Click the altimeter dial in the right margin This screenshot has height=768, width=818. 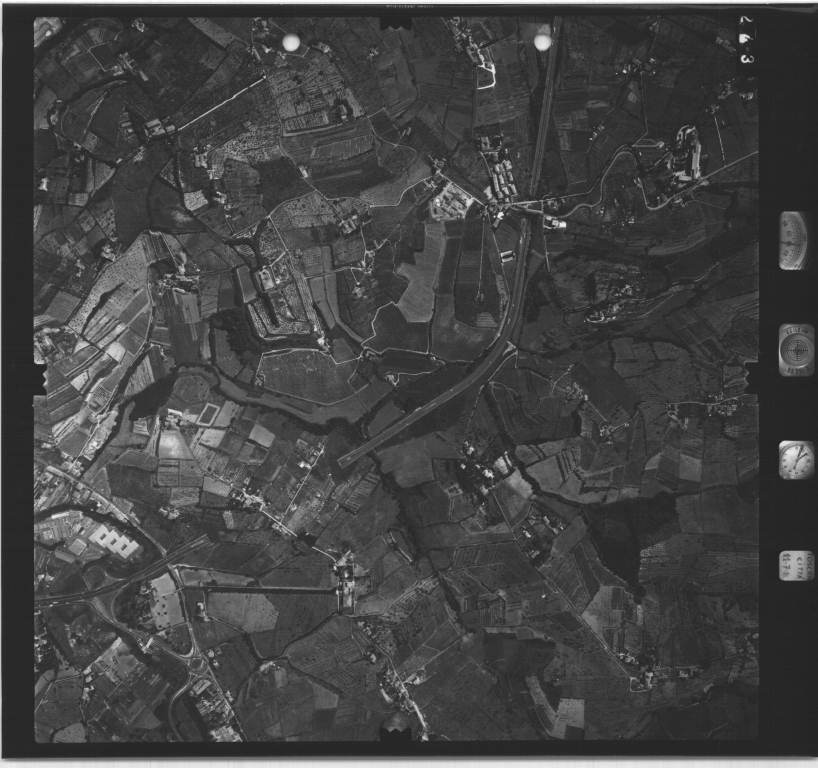793,240
